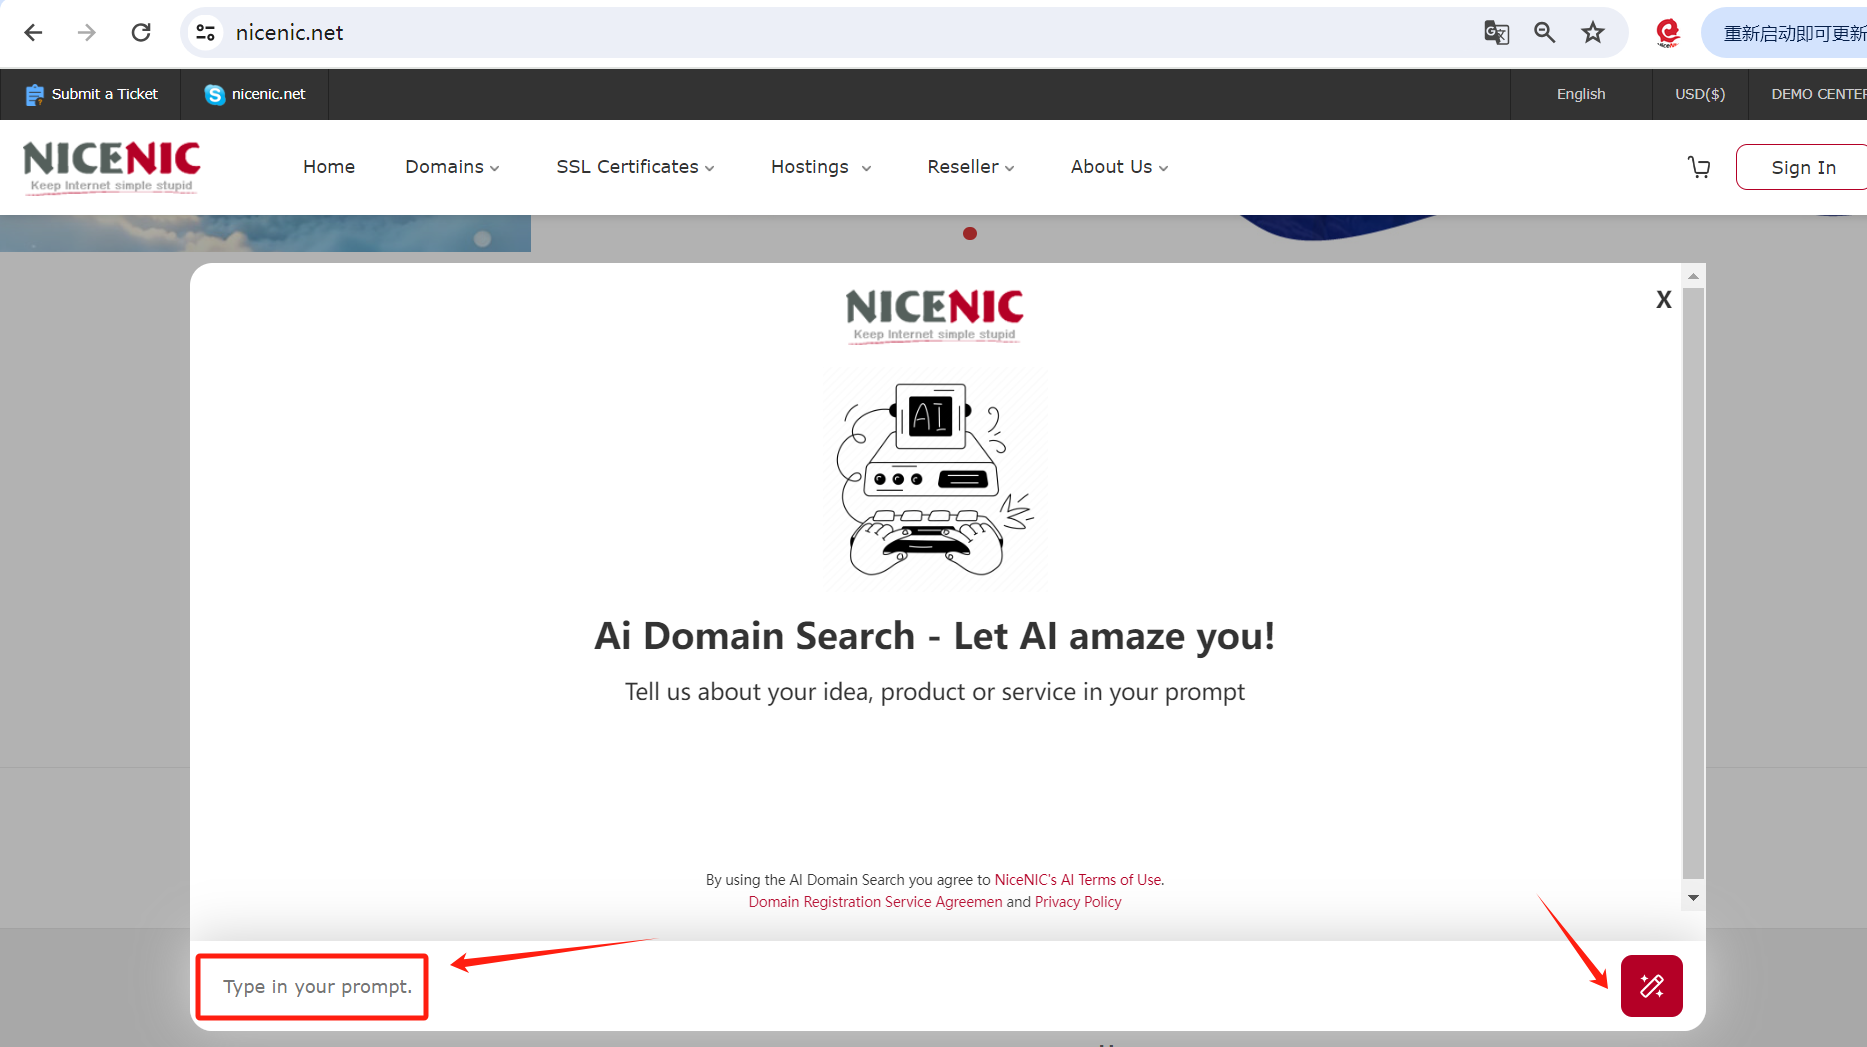Click the AI robot illustration

tap(936, 479)
